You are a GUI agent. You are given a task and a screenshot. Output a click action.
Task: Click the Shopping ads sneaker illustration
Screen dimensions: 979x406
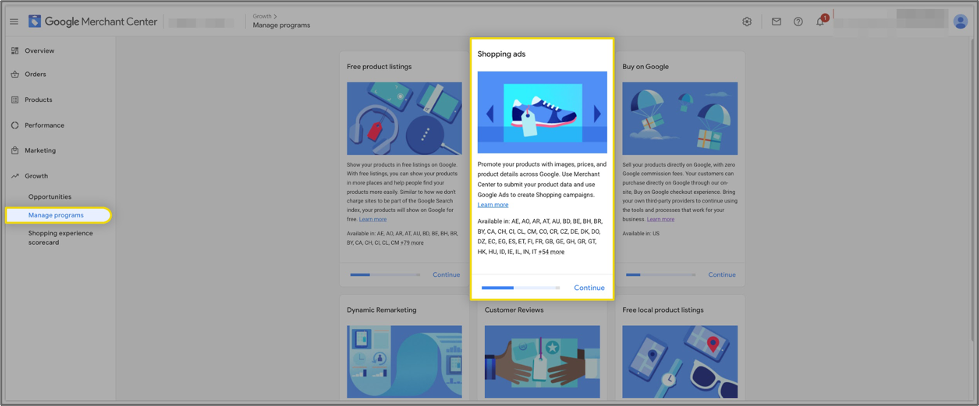click(x=542, y=112)
